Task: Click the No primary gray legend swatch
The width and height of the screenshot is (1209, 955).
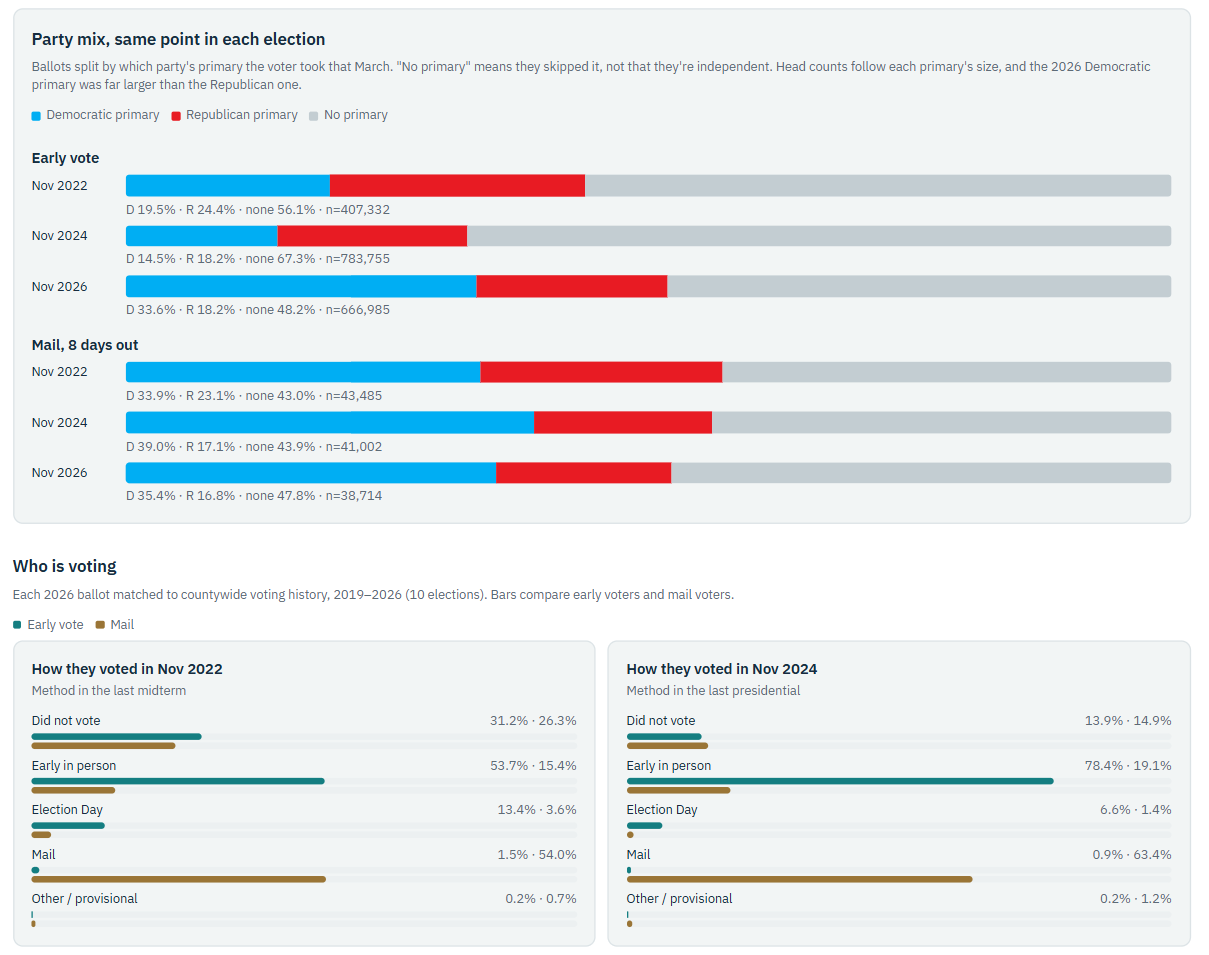Action: (x=314, y=116)
